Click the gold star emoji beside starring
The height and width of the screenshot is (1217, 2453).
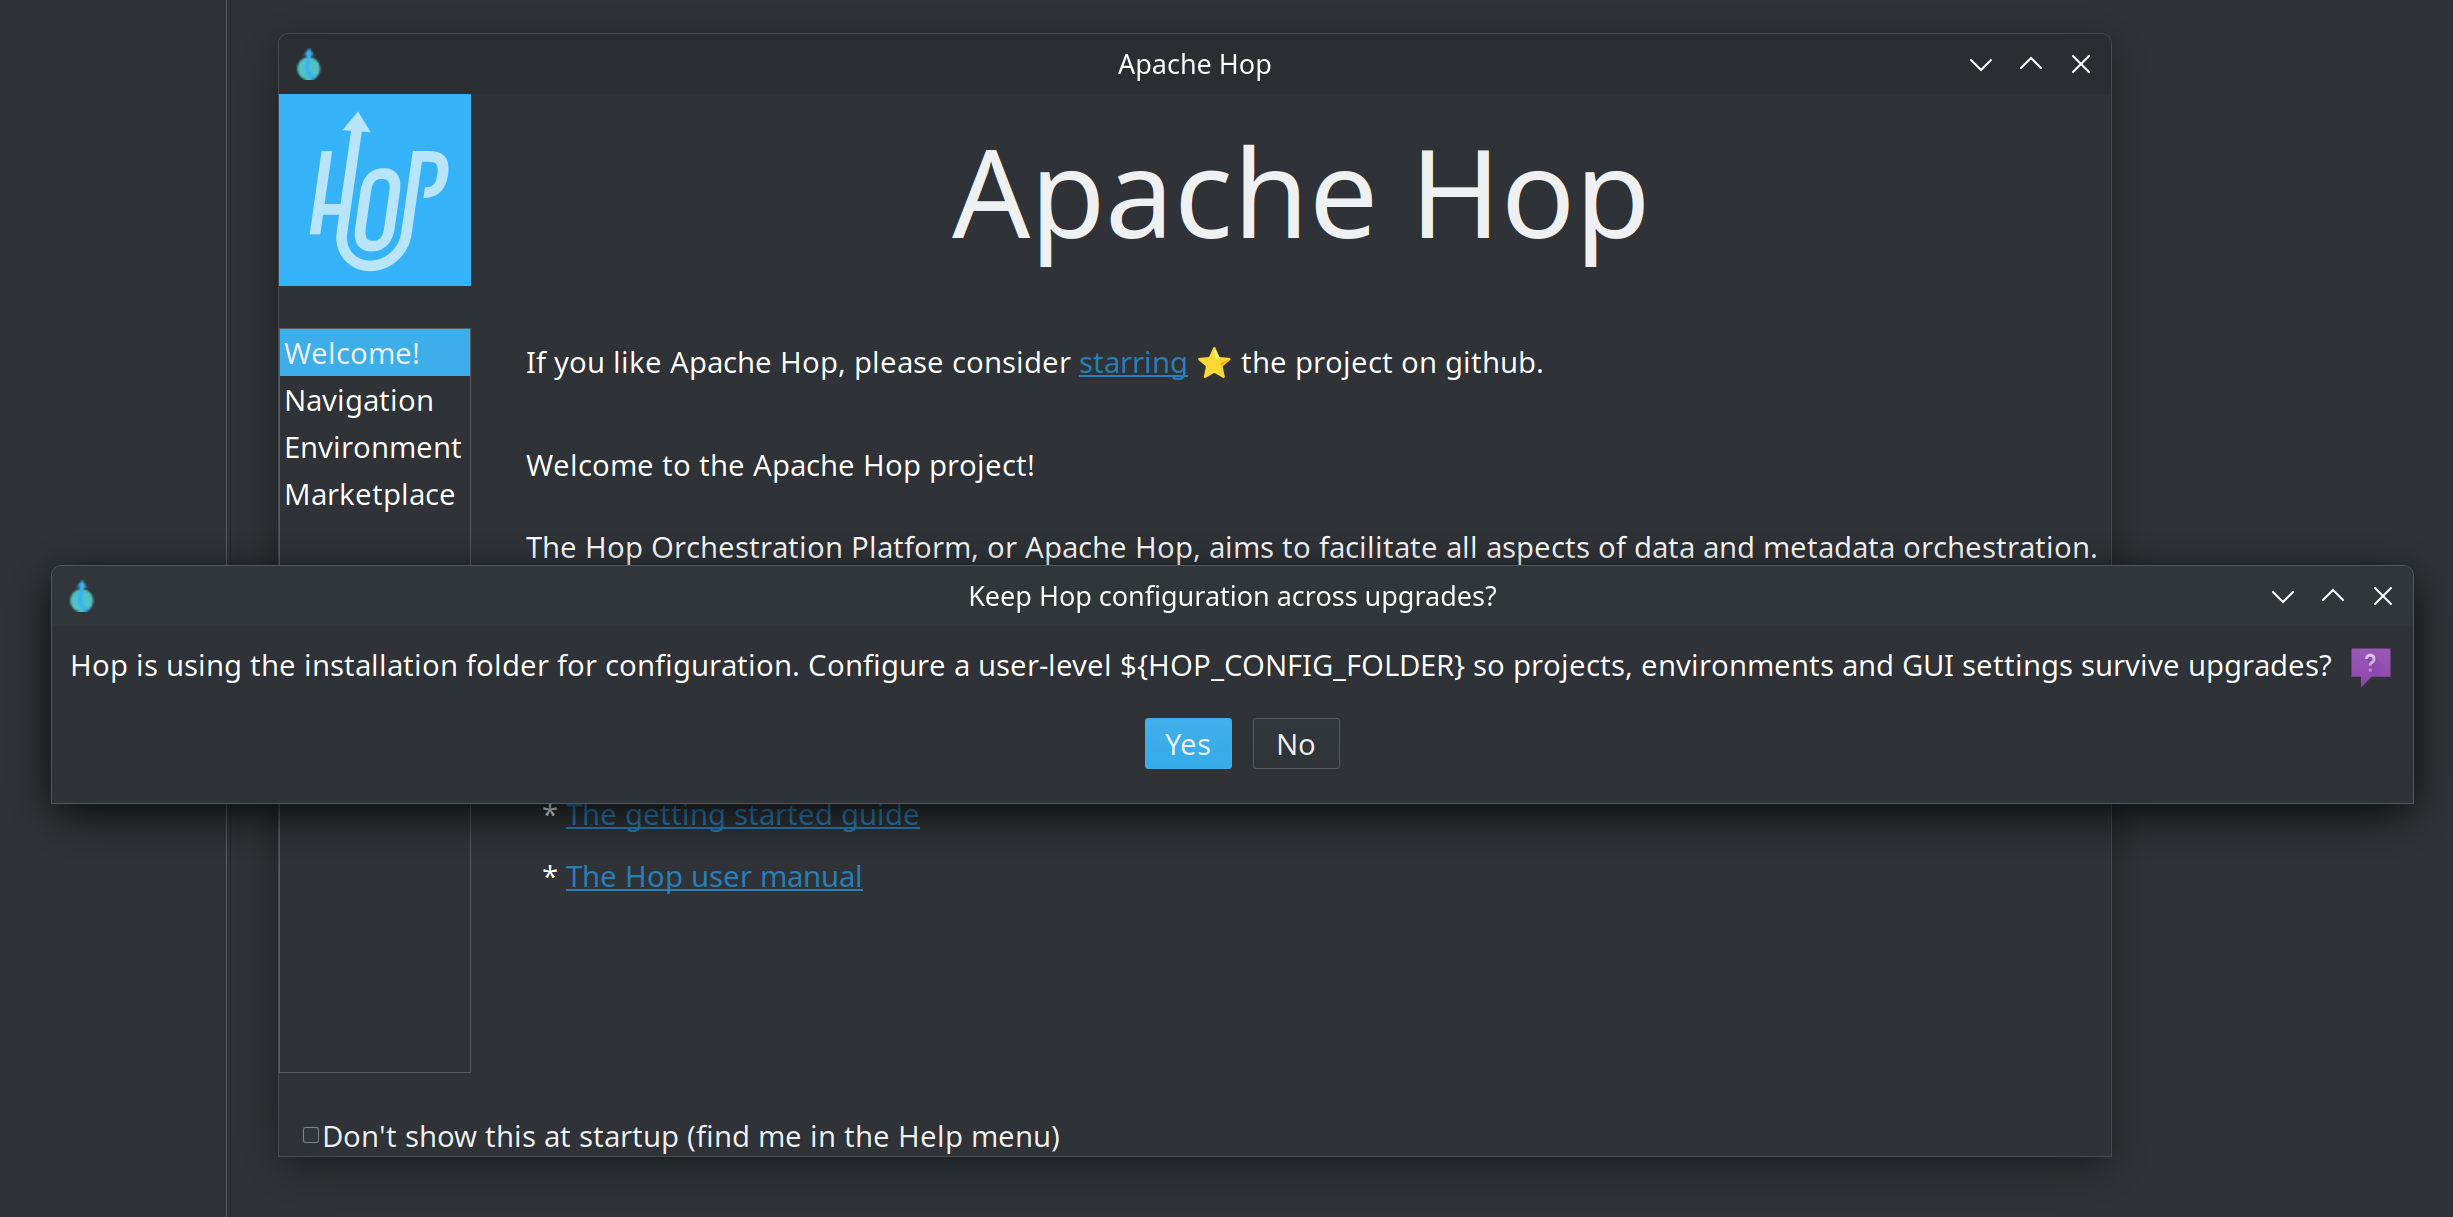1214,363
